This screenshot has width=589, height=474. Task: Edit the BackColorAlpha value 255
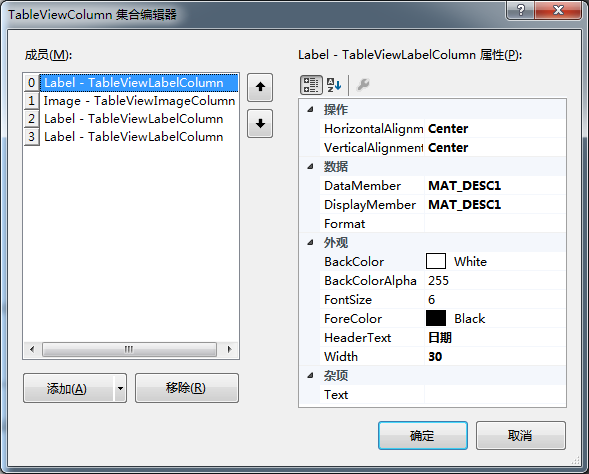point(495,281)
